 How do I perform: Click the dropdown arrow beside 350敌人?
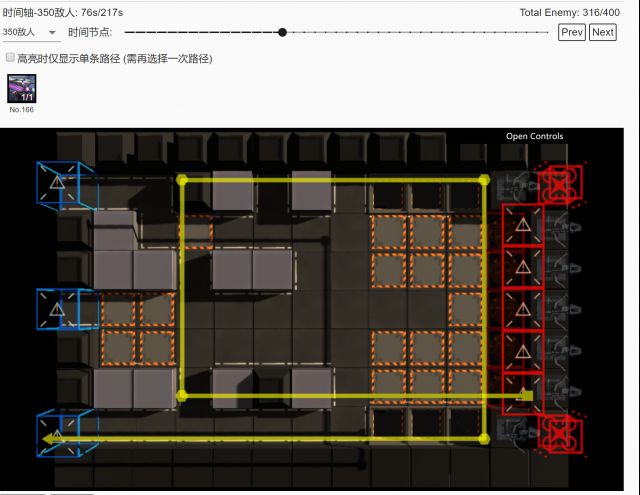coord(52,32)
